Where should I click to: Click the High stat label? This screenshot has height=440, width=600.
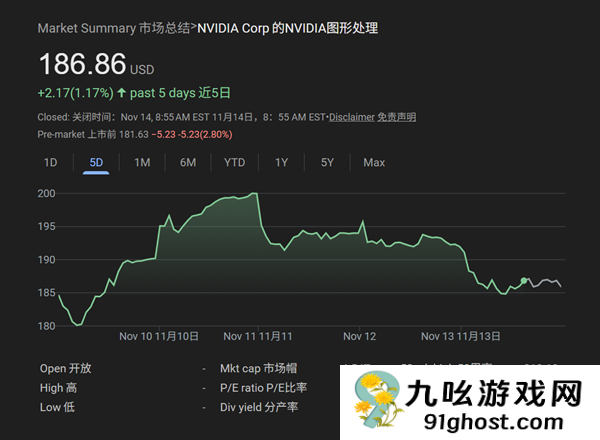coord(58,388)
